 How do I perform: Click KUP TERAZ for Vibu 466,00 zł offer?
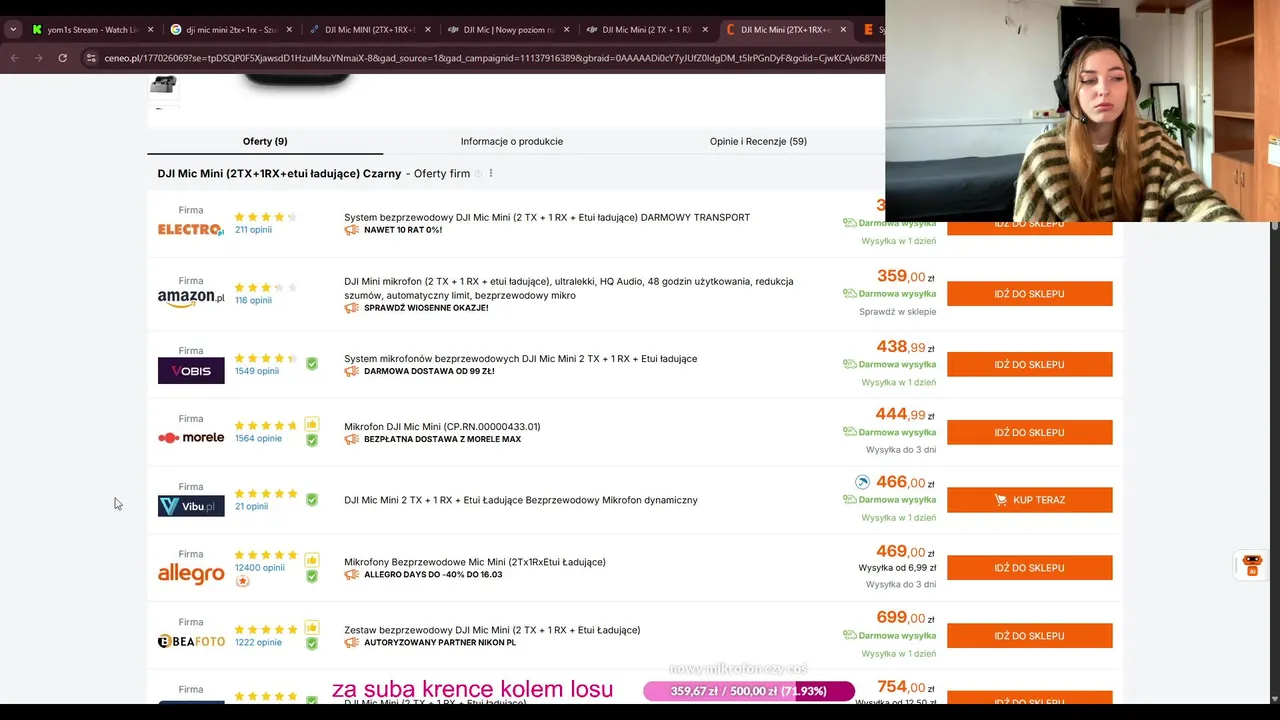[x=1029, y=500]
